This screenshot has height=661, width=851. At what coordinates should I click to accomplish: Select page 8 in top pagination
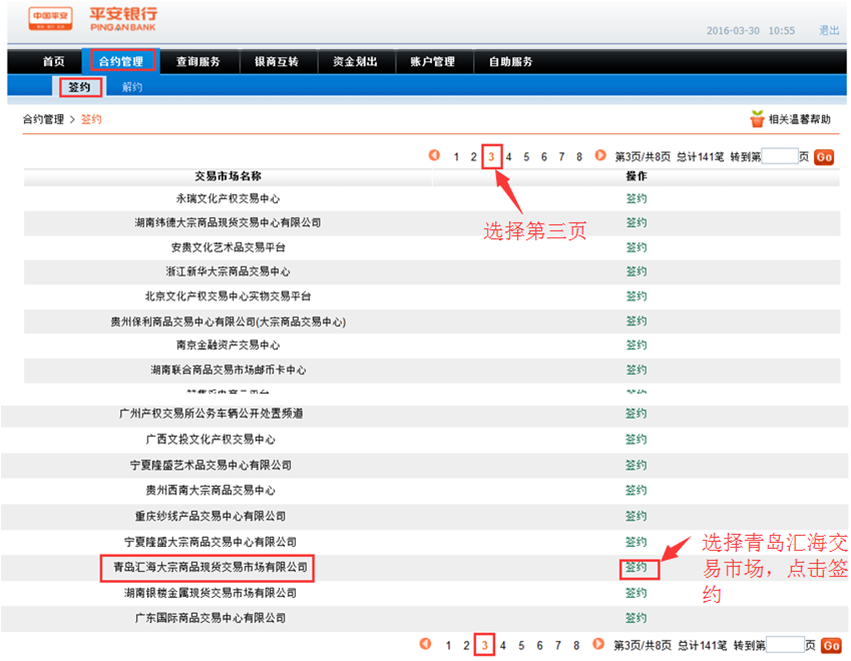pyautogui.click(x=579, y=157)
